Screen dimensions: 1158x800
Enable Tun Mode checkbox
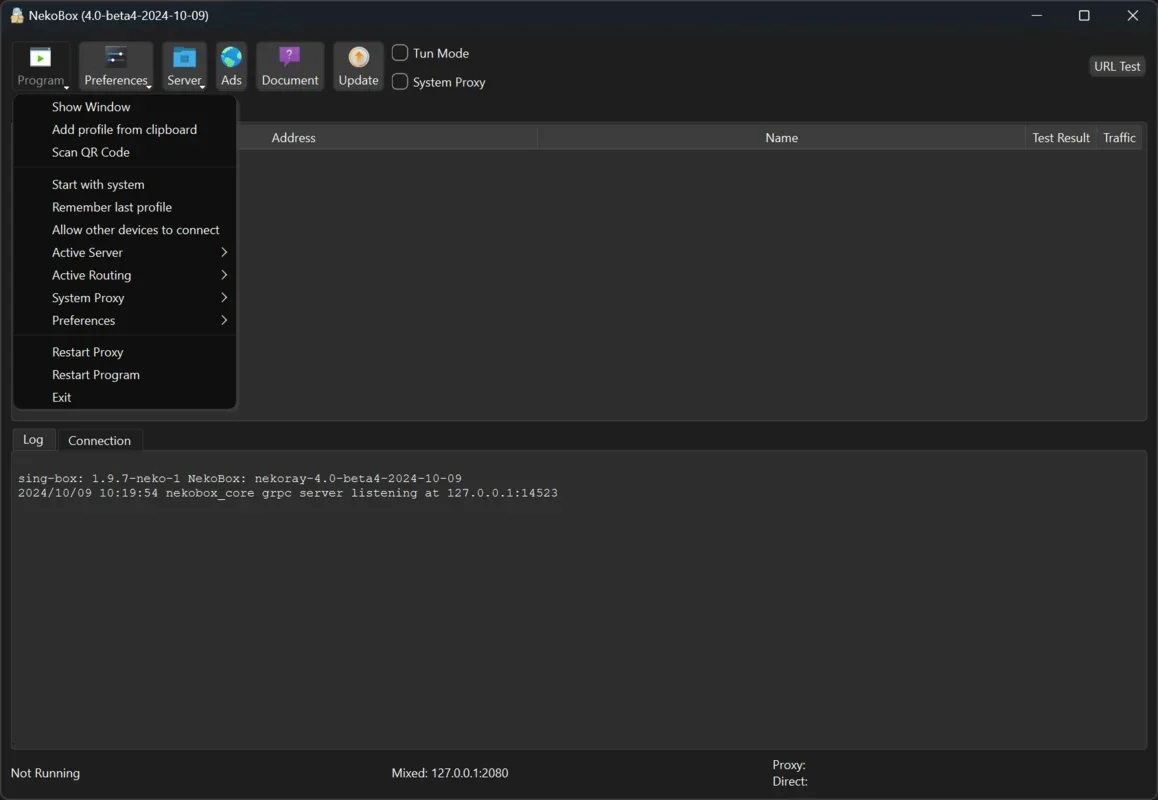pos(400,53)
